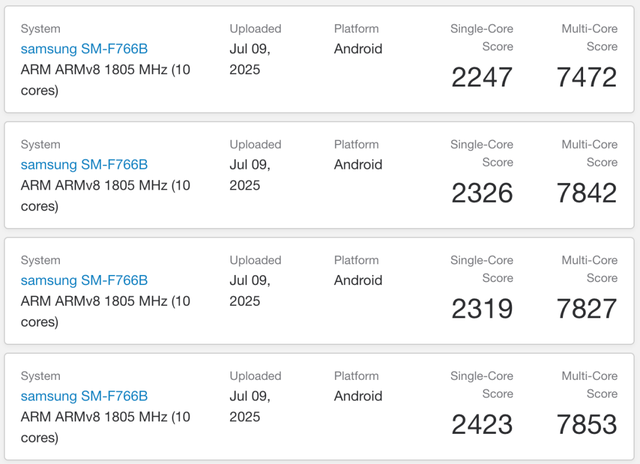The height and width of the screenshot is (464, 640).
Task: Open samsung SM-F766B result with 7842 multi-core
Action: pos(84,165)
